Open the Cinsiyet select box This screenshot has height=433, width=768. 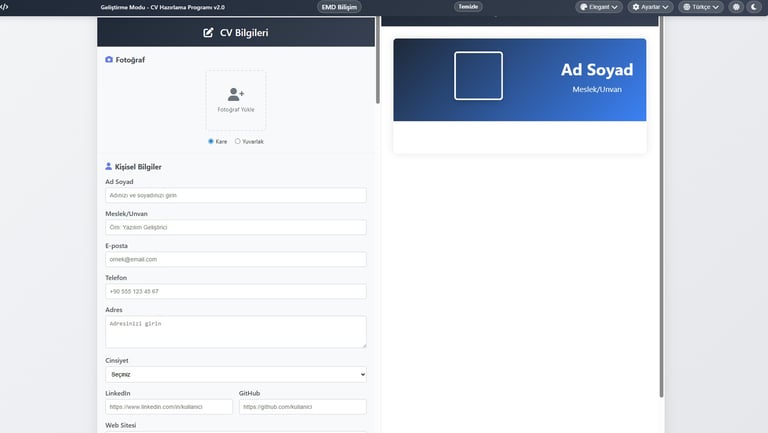[x=236, y=375]
